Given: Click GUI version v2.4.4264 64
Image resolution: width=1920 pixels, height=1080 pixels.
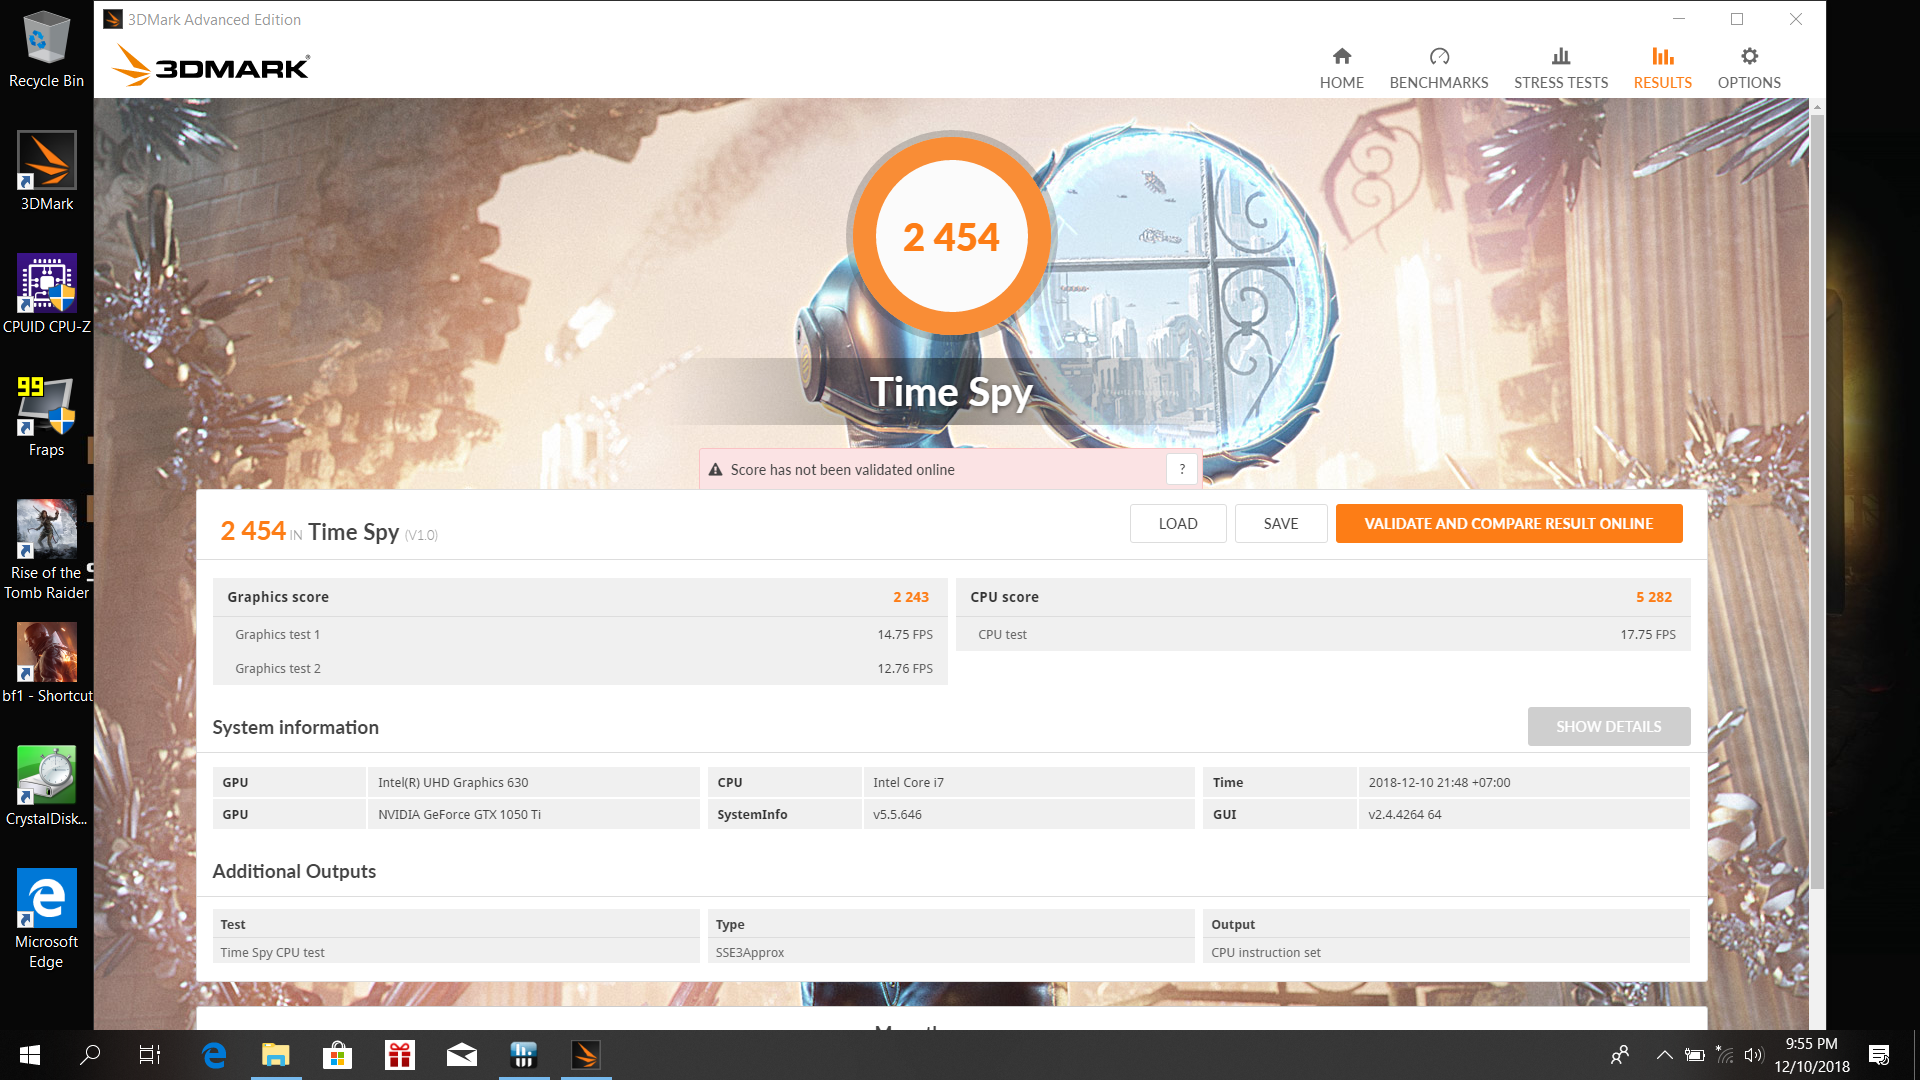Looking at the screenshot, I should (1405, 814).
